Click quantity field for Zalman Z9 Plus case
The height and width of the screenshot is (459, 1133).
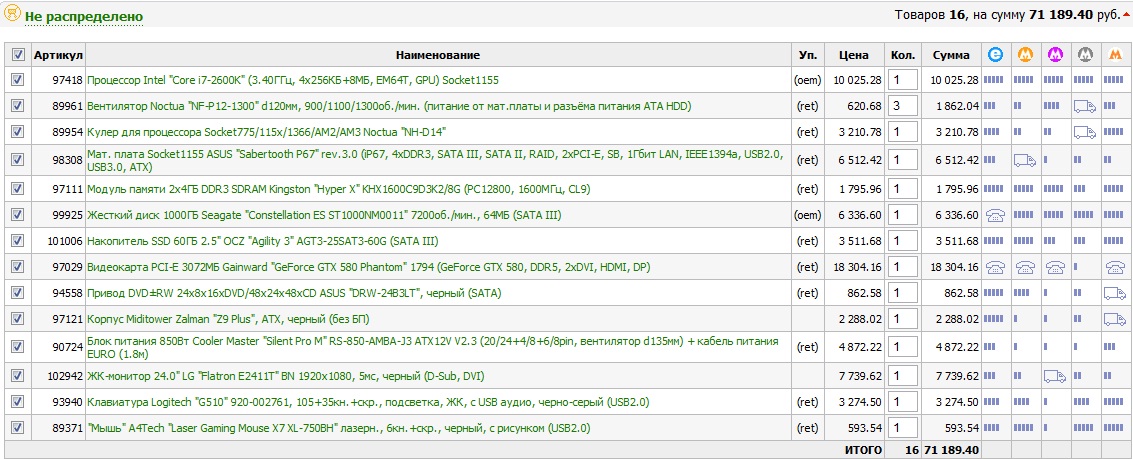[x=902, y=319]
